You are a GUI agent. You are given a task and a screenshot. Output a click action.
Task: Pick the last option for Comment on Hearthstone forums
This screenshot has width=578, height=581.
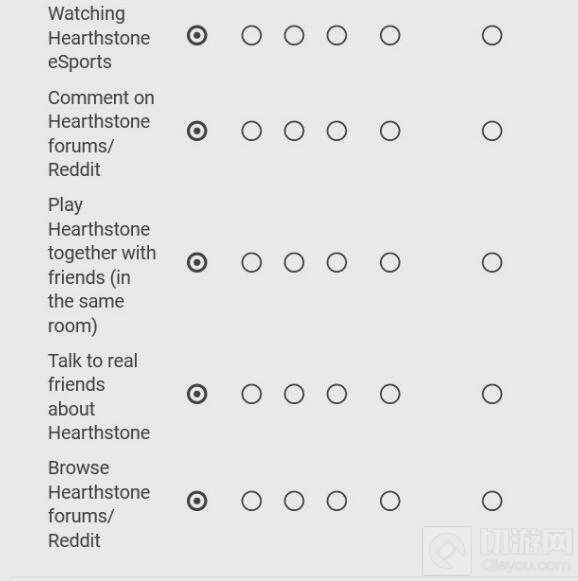point(492,131)
